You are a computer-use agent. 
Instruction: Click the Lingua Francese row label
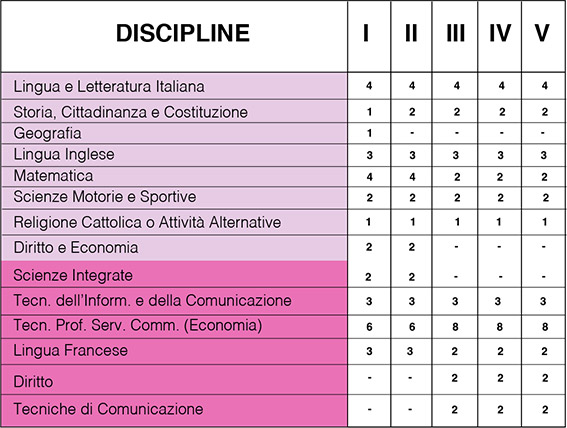pos(71,351)
